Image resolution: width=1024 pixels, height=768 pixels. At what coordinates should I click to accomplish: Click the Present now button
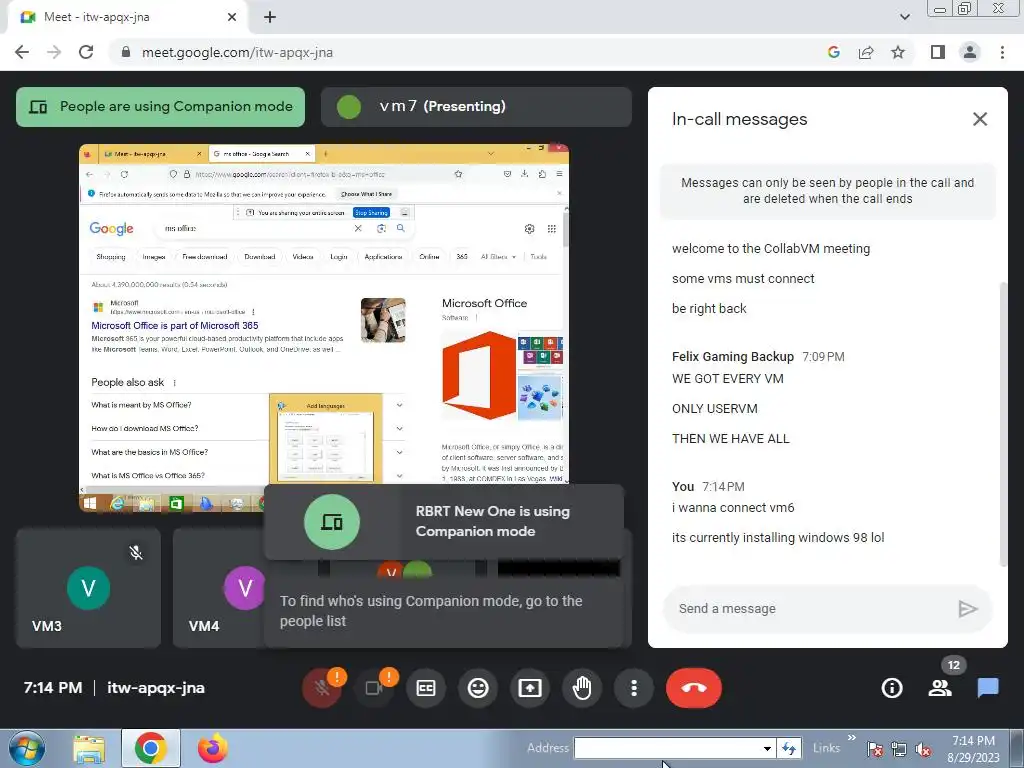[x=530, y=688]
